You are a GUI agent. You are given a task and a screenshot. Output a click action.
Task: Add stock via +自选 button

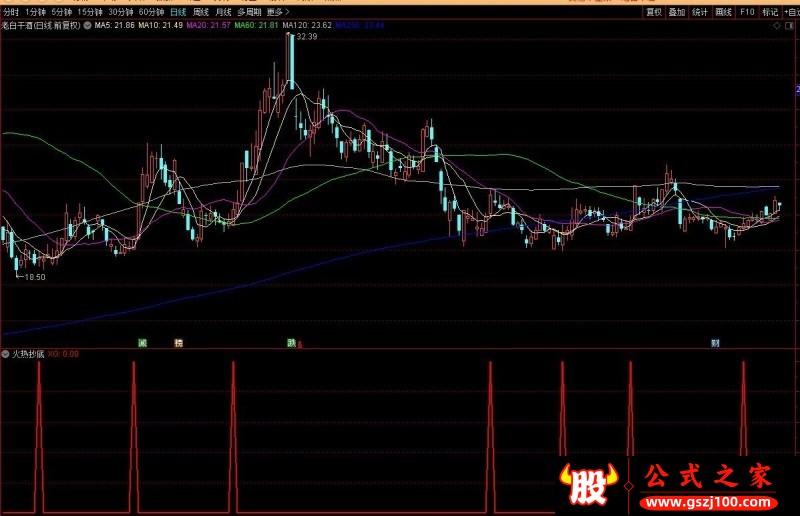[x=791, y=12]
